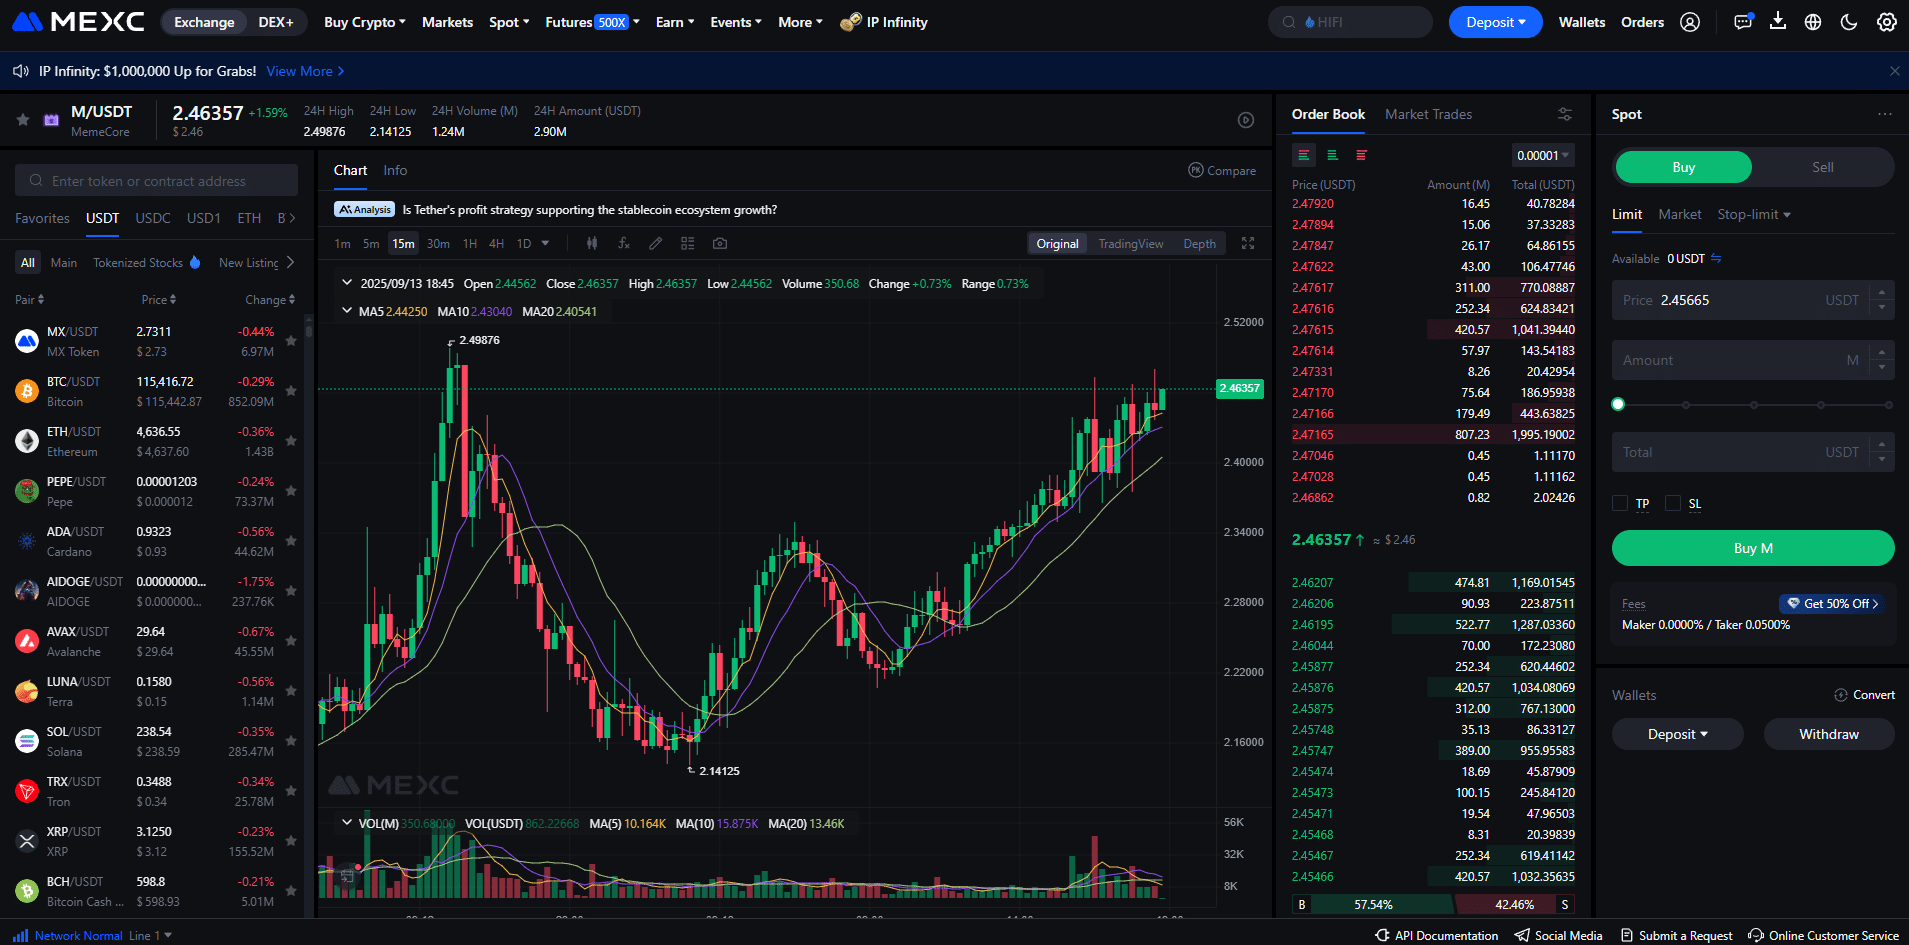Enable the TP checkbox
This screenshot has width=1909, height=945.
[x=1620, y=503]
